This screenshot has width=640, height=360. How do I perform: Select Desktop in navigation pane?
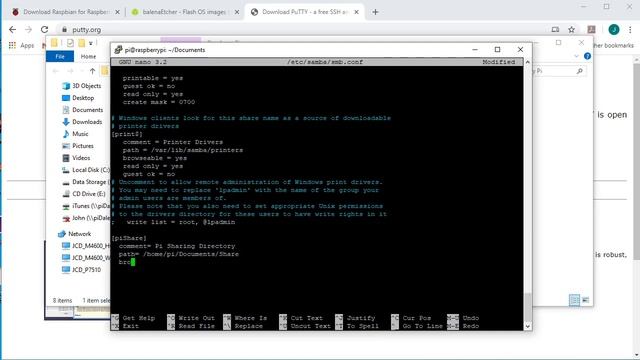coord(78,98)
